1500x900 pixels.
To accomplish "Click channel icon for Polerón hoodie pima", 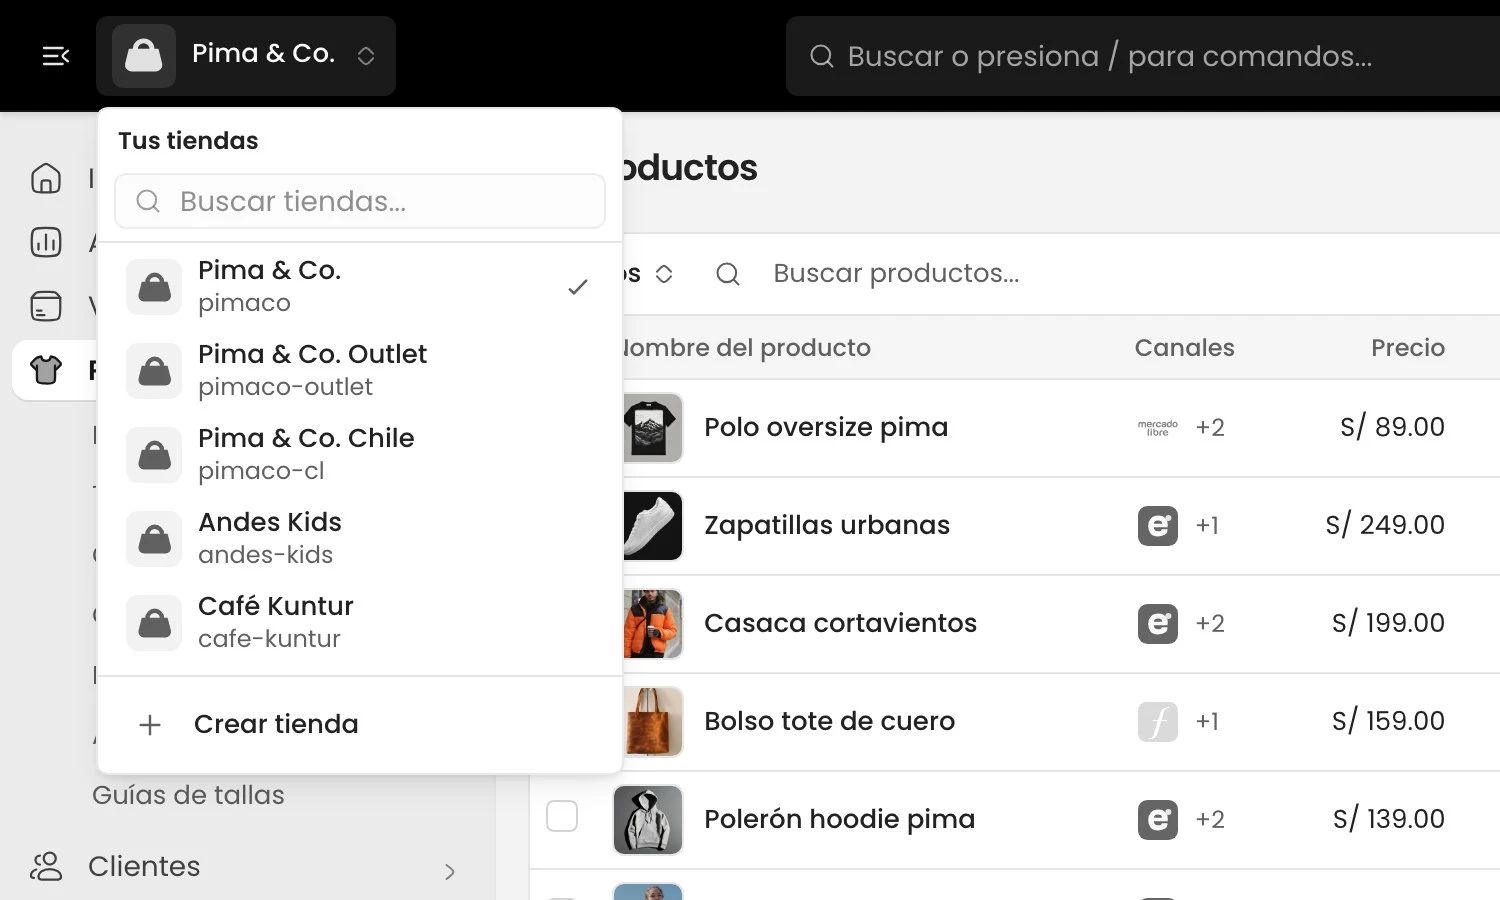I will tap(1158, 820).
